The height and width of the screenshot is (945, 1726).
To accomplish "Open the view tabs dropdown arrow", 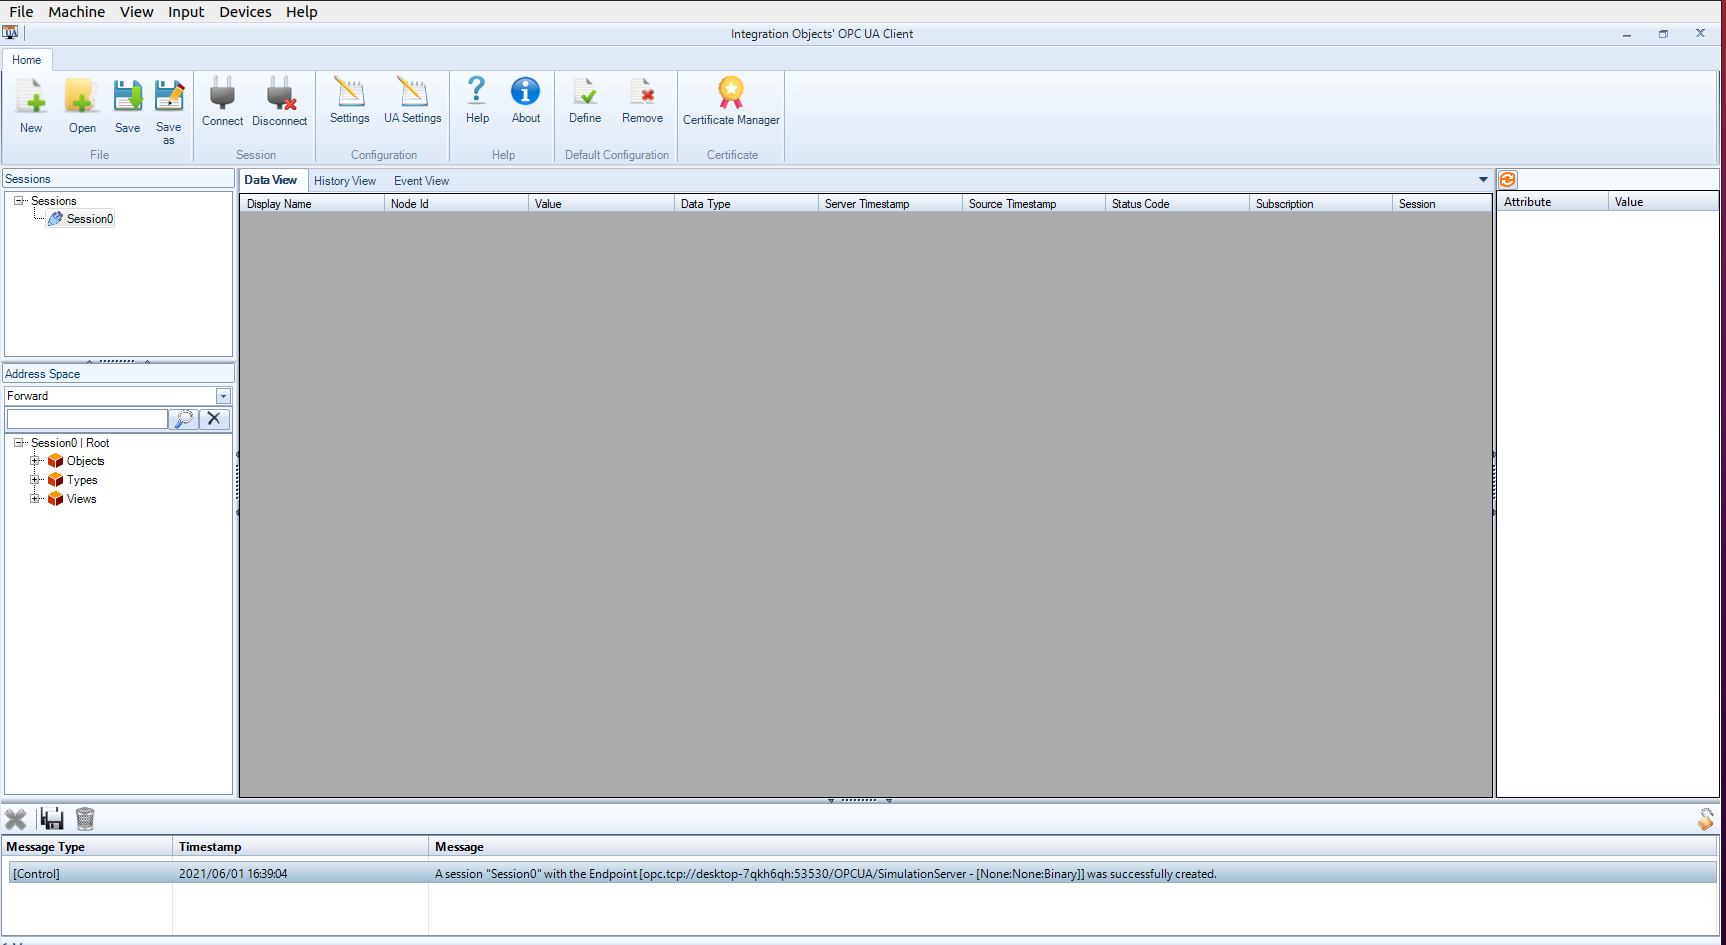I will (x=1483, y=180).
